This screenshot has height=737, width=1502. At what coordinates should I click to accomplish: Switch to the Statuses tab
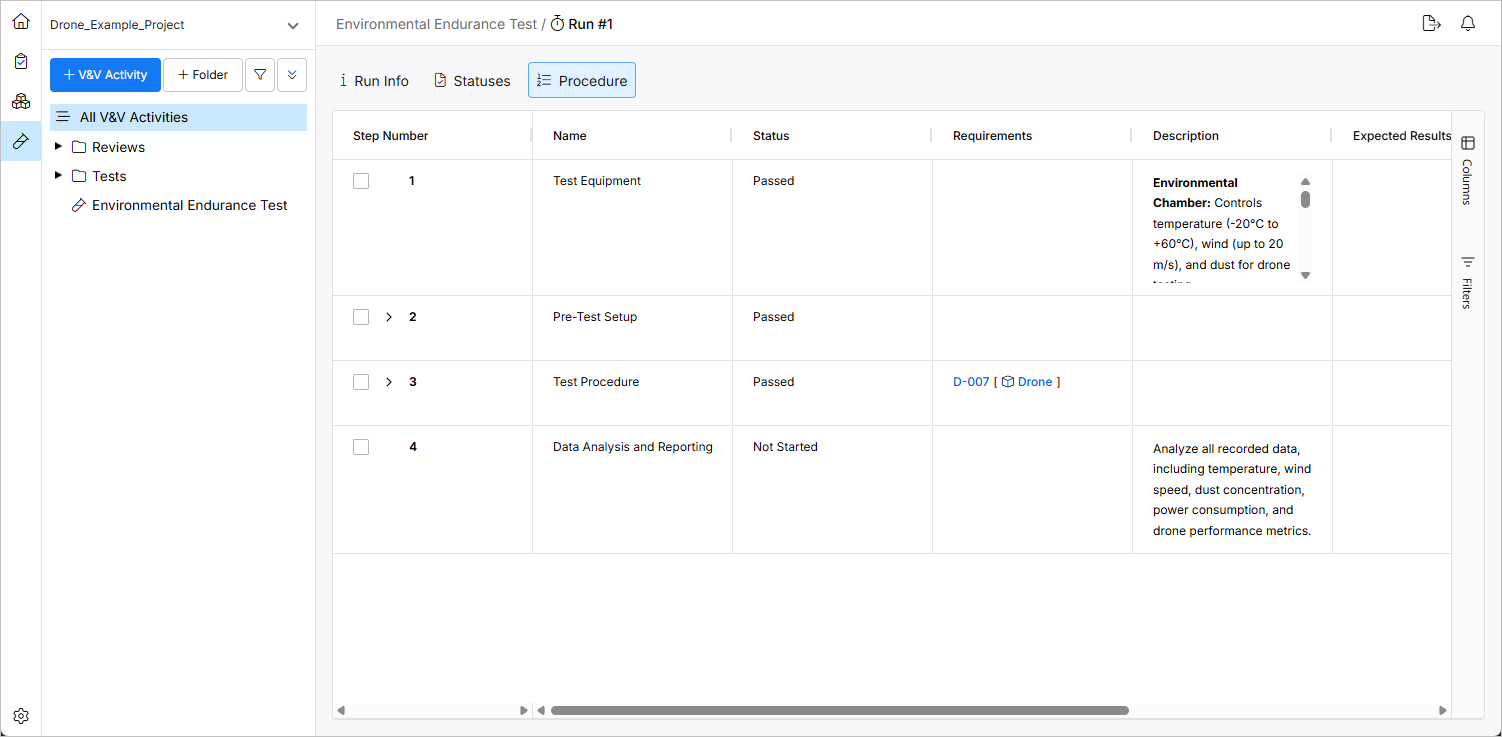pyautogui.click(x=472, y=81)
